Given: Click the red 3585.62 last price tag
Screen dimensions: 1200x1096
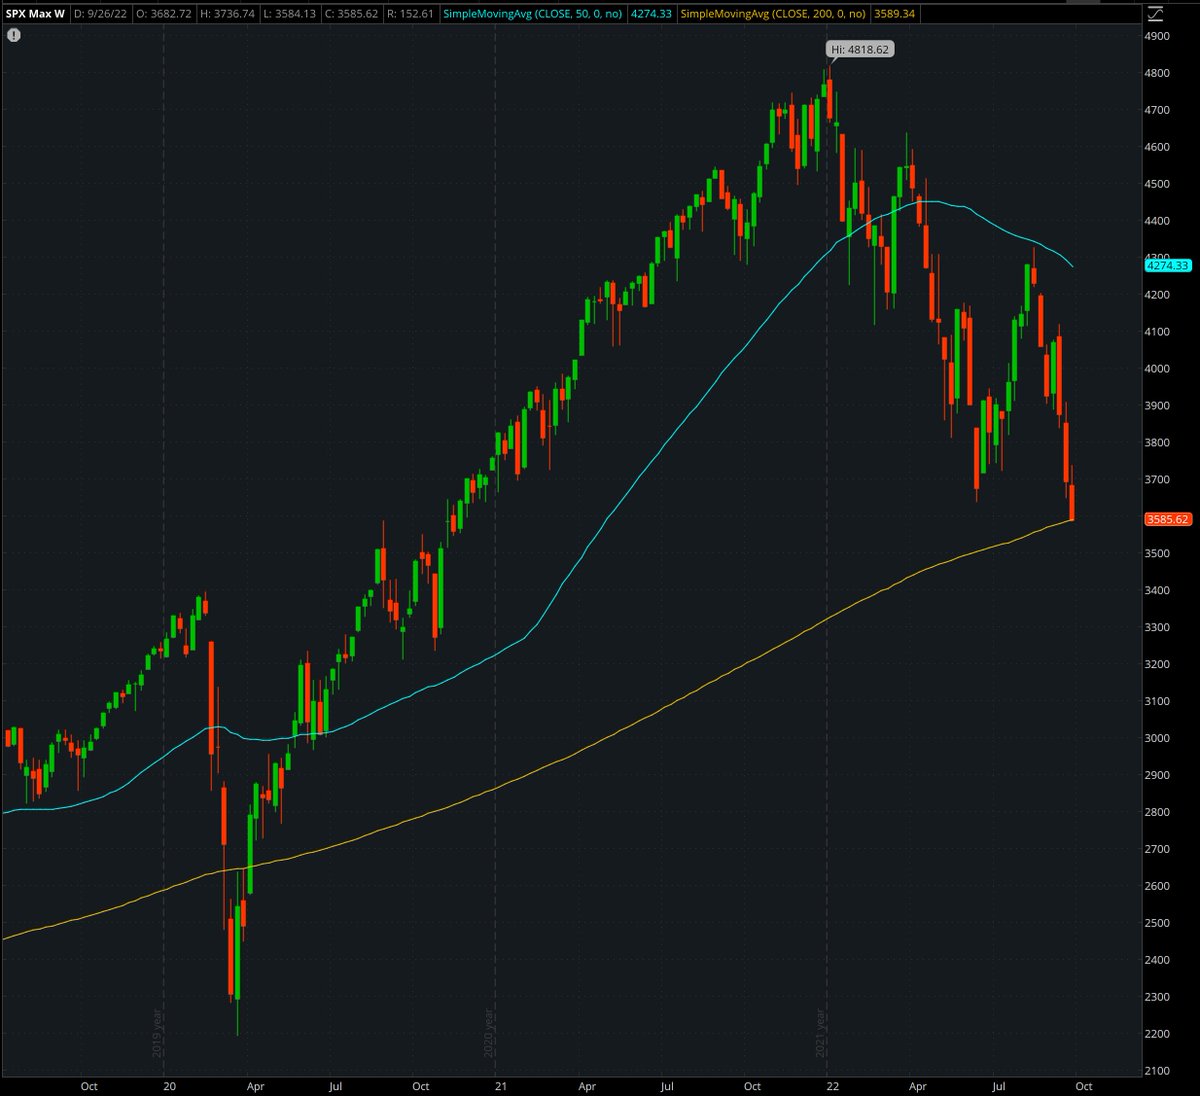Looking at the screenshot, I should 1167,519.
